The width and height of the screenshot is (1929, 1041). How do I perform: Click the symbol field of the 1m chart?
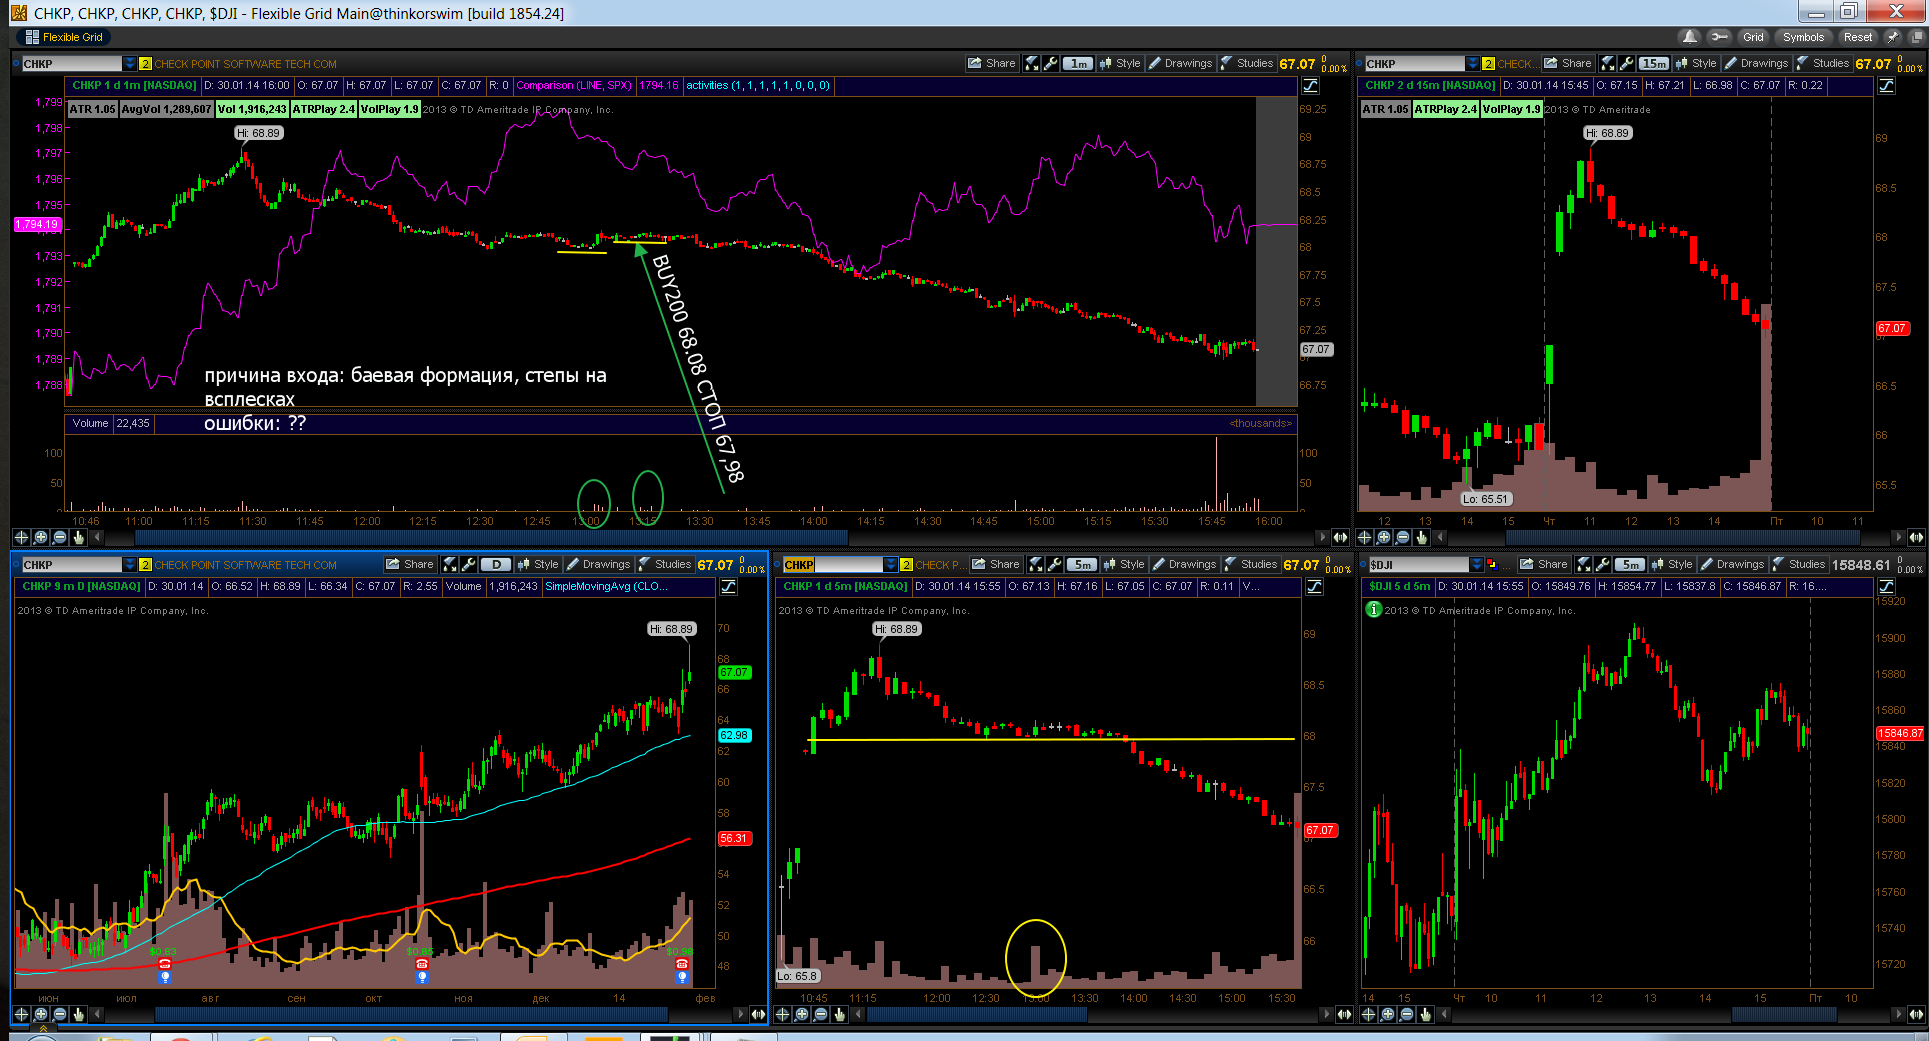(x=71, y=63)
